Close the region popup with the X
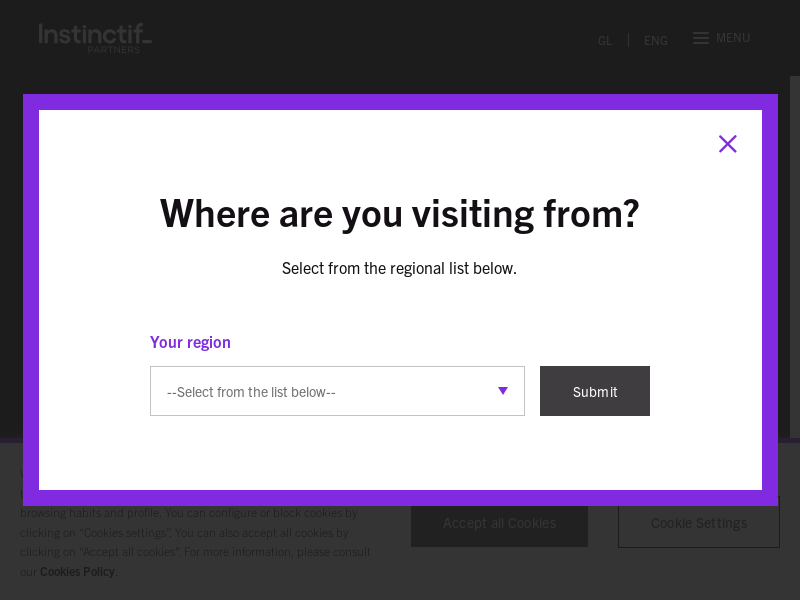Screen dimensions: 800x600 tap(727, 144)
